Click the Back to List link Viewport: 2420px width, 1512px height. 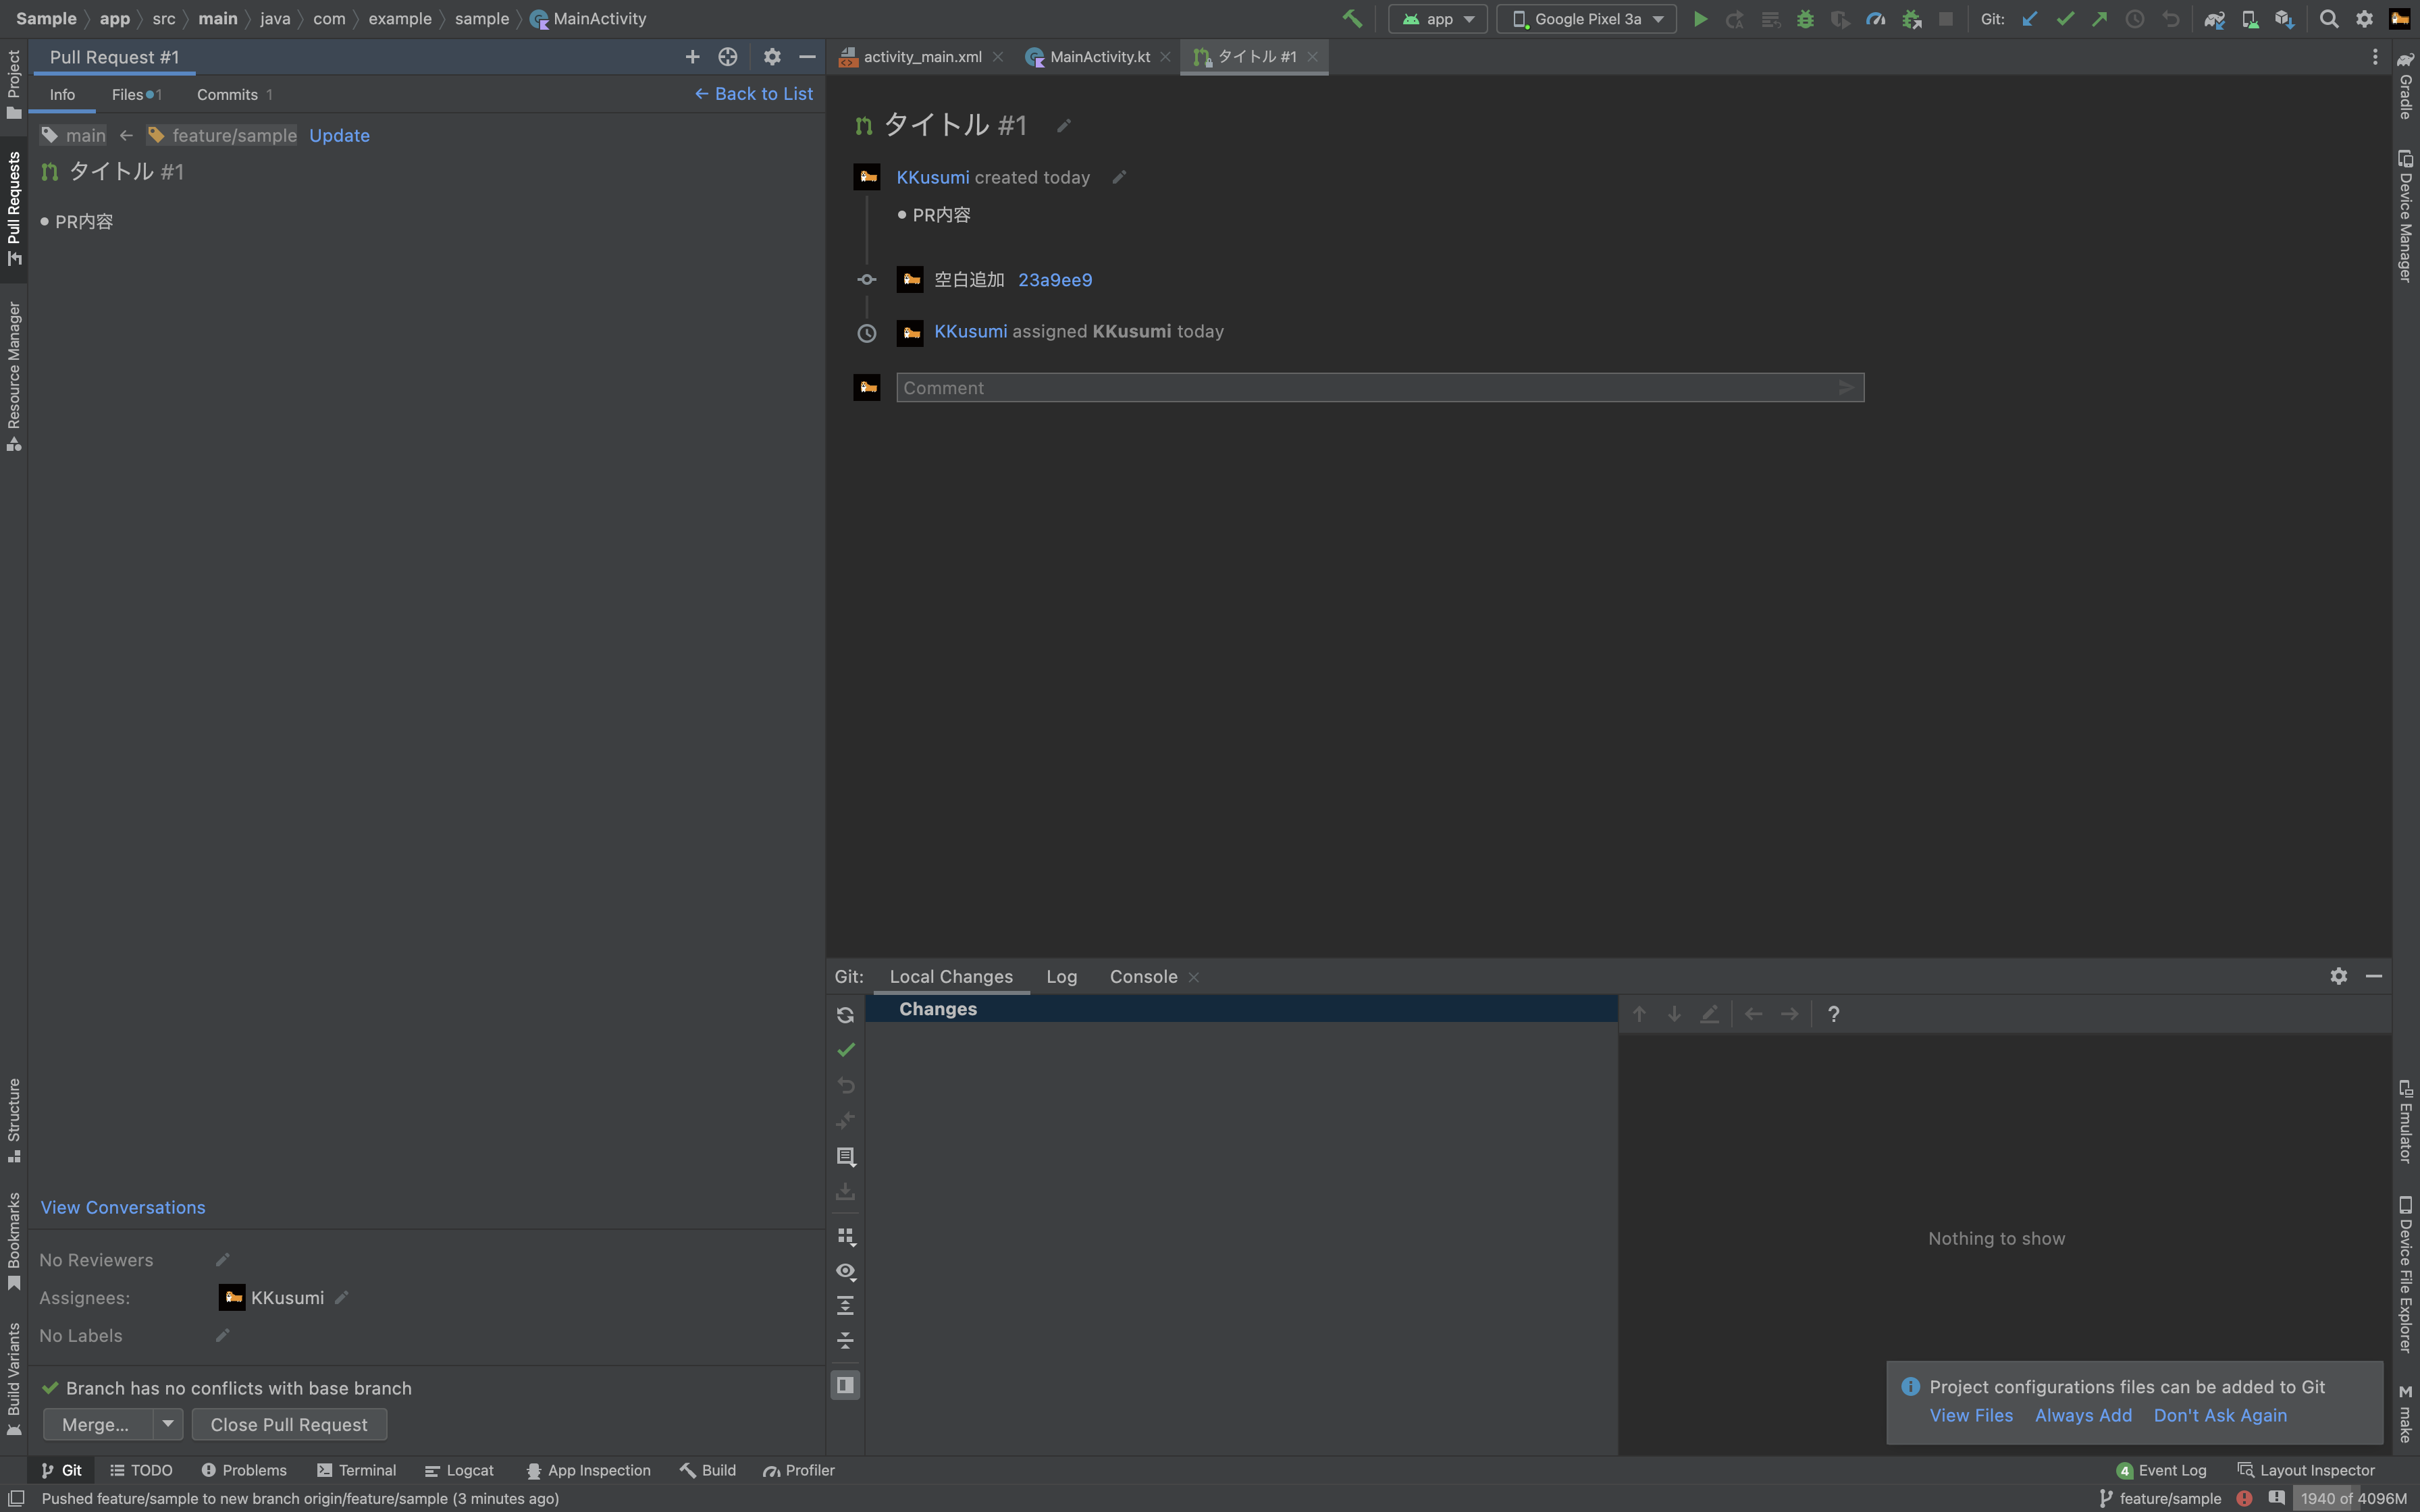(754, 94)
